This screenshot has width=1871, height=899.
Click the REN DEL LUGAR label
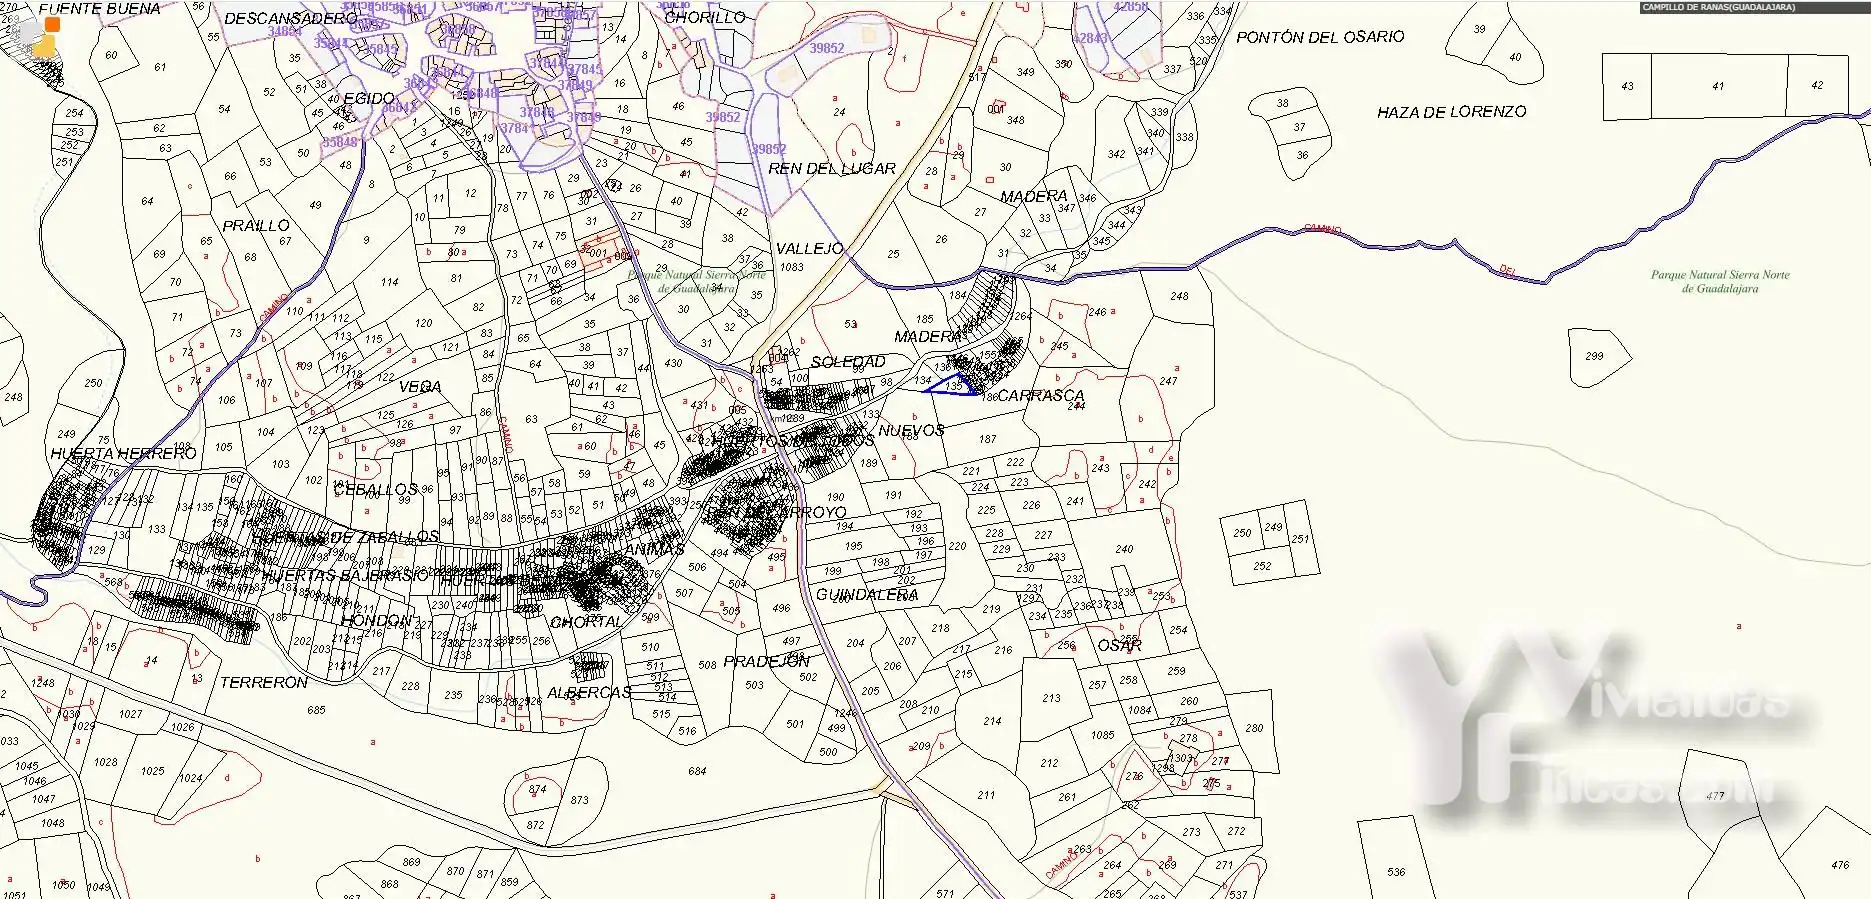pyautogui.click(x=832, y=169)
